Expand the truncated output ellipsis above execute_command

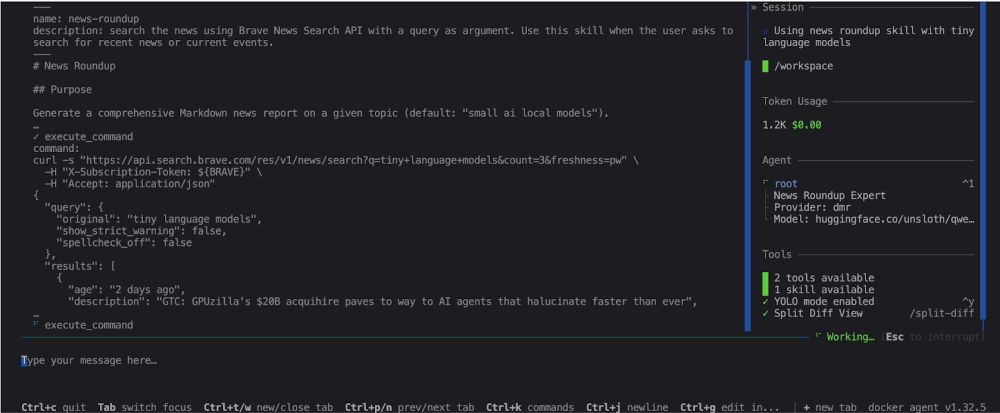[36, 125]
